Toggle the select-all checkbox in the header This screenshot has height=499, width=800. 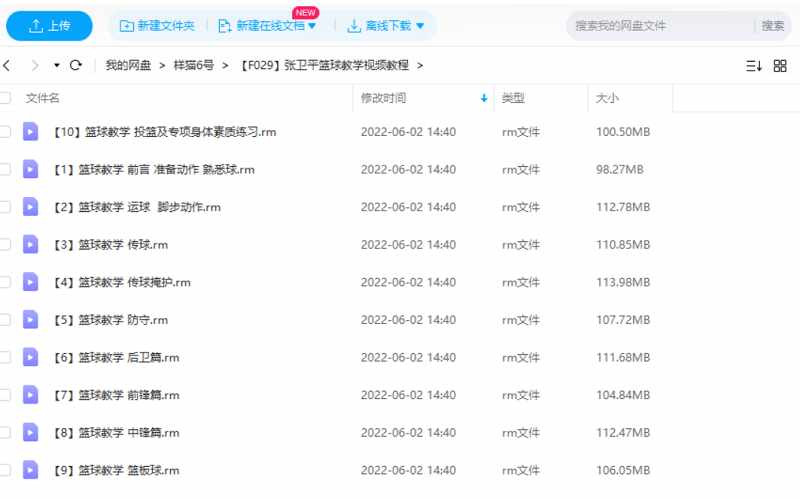[5, 98]
